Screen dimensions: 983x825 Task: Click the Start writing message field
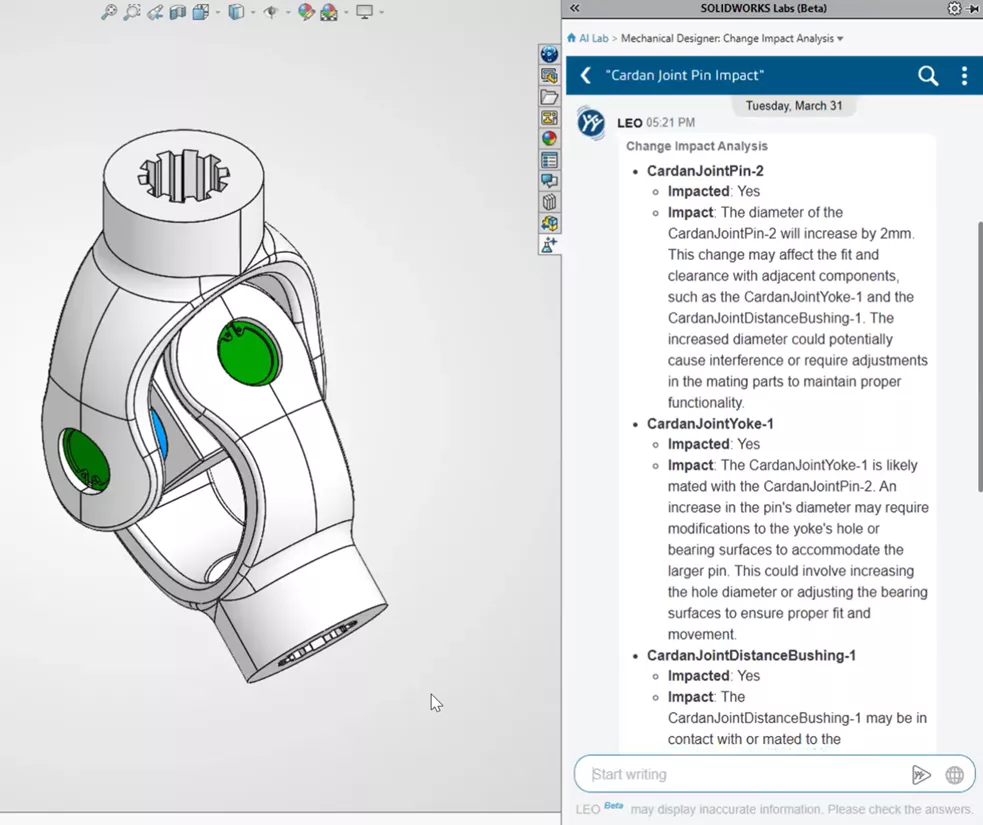(x=746, y=774)
